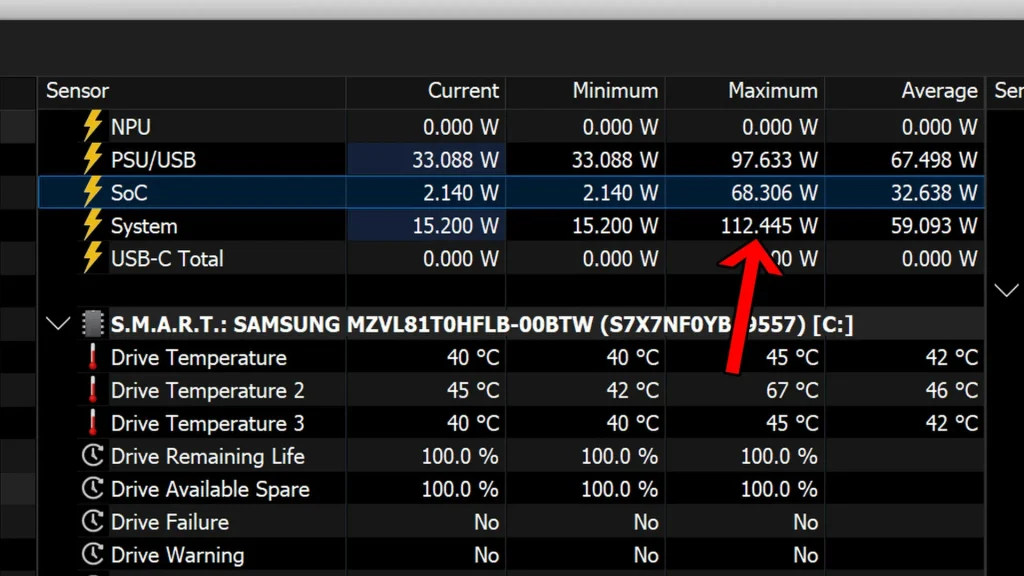The height and width of the screenshot is (576, 1024).
Task: Click the SoC average value 32.638 W
Action: coord(934,193)
